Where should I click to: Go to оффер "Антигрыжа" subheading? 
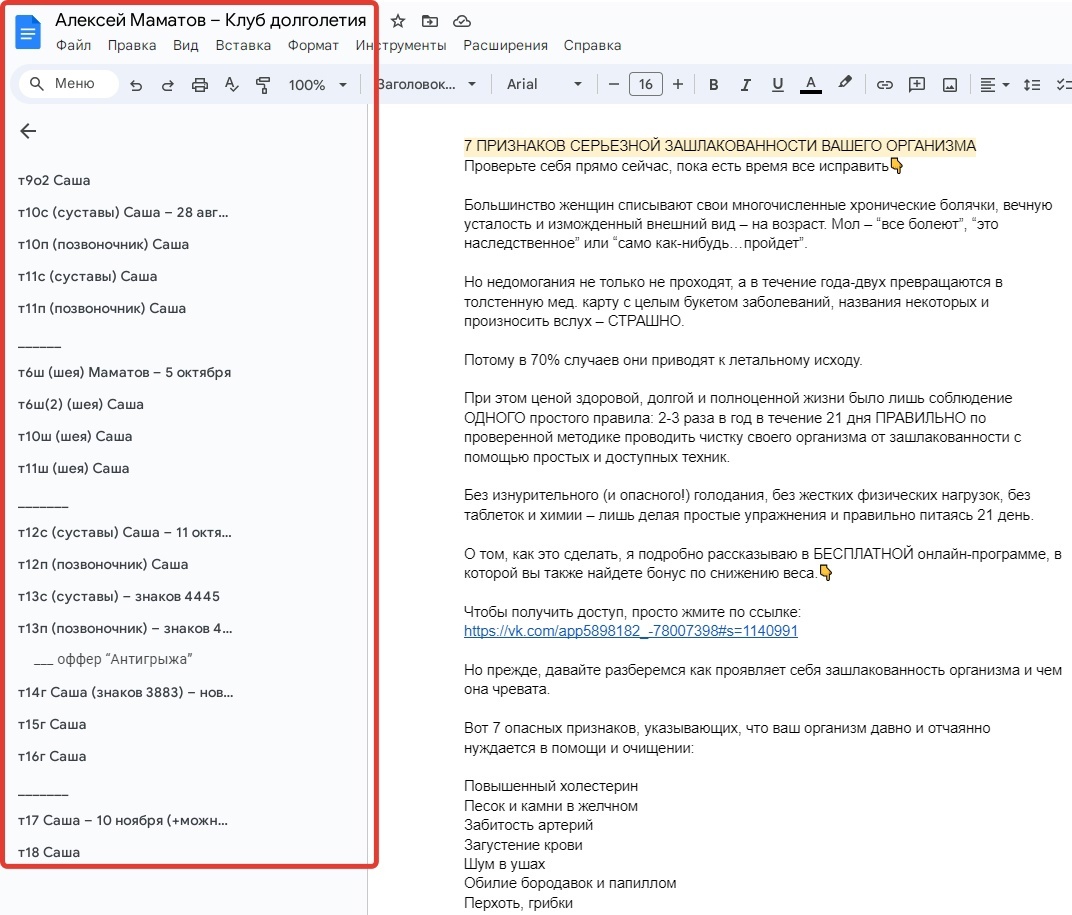click(113, 659)
